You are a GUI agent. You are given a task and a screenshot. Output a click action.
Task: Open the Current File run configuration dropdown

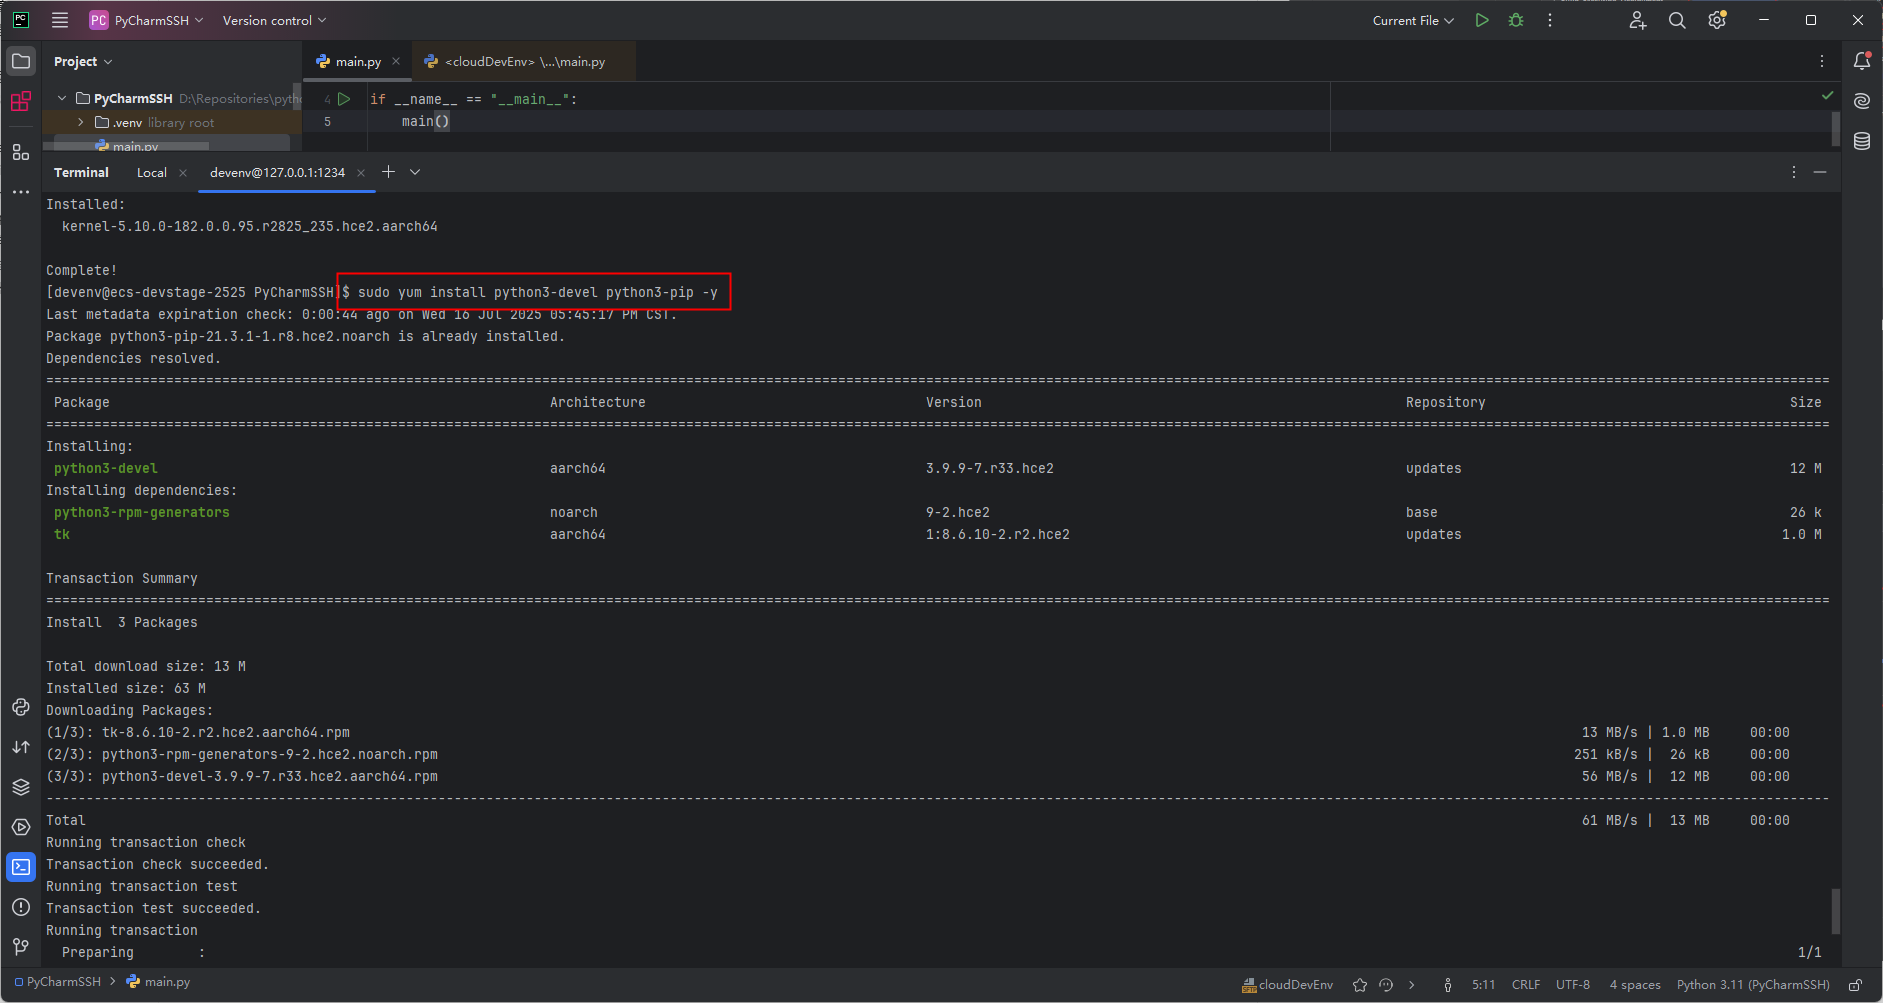(x=1412, y=20)
